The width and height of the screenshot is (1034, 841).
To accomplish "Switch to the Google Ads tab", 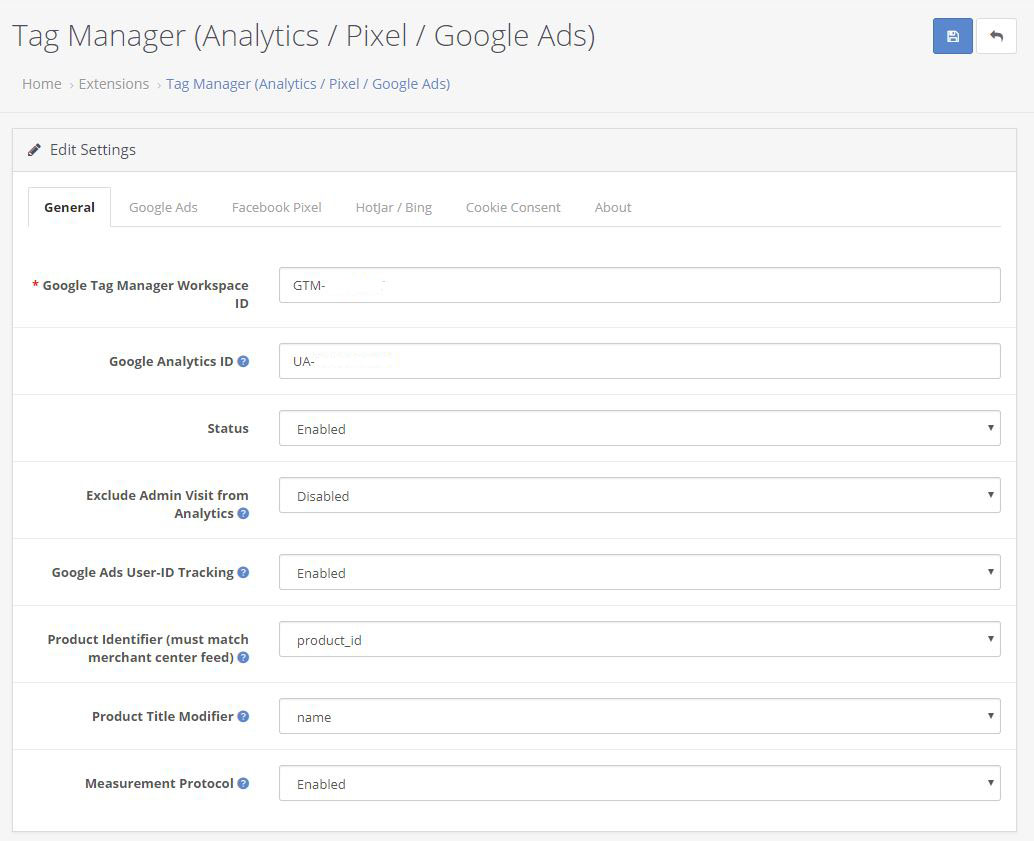I will coord(163,207).
